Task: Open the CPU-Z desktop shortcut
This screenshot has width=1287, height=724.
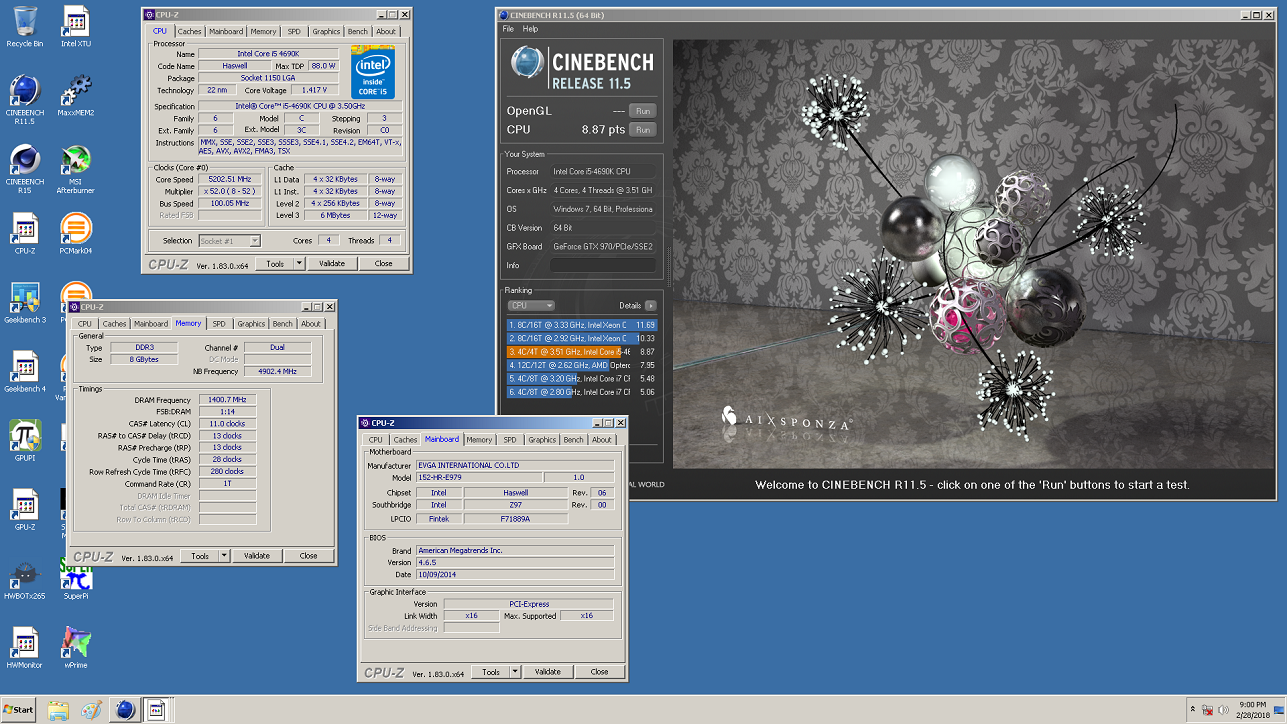Action: pos(25,234)
